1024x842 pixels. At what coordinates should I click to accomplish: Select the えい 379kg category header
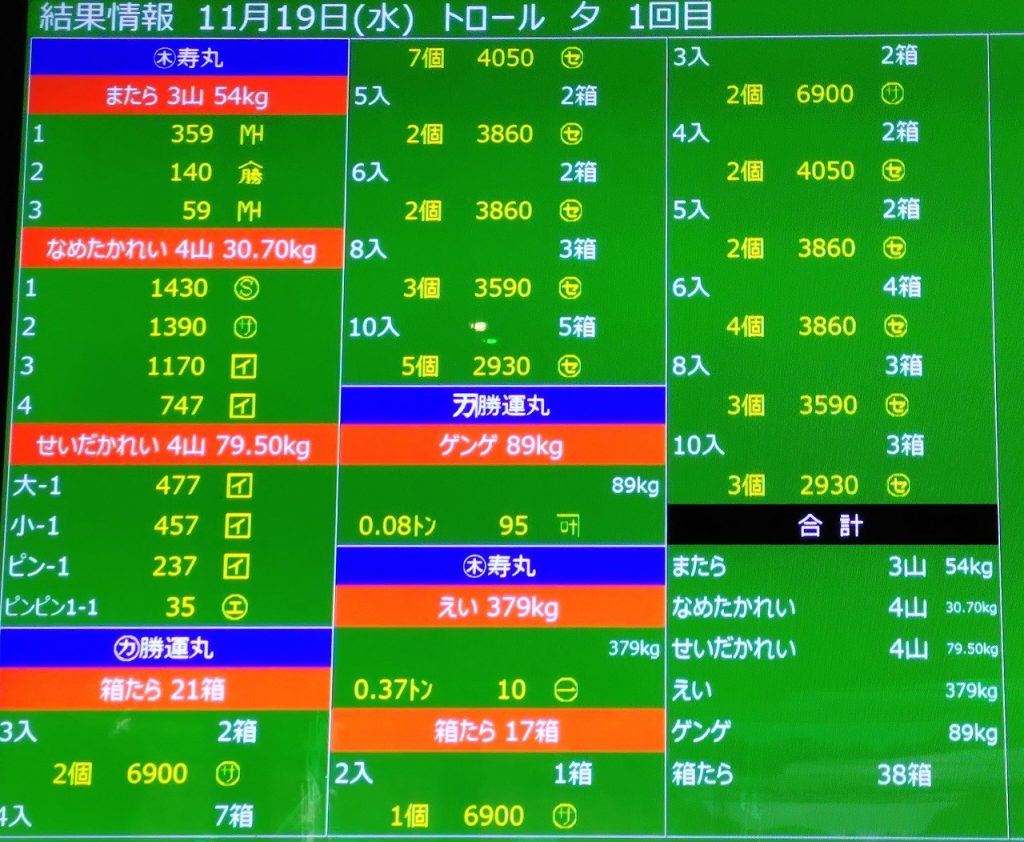498,608
